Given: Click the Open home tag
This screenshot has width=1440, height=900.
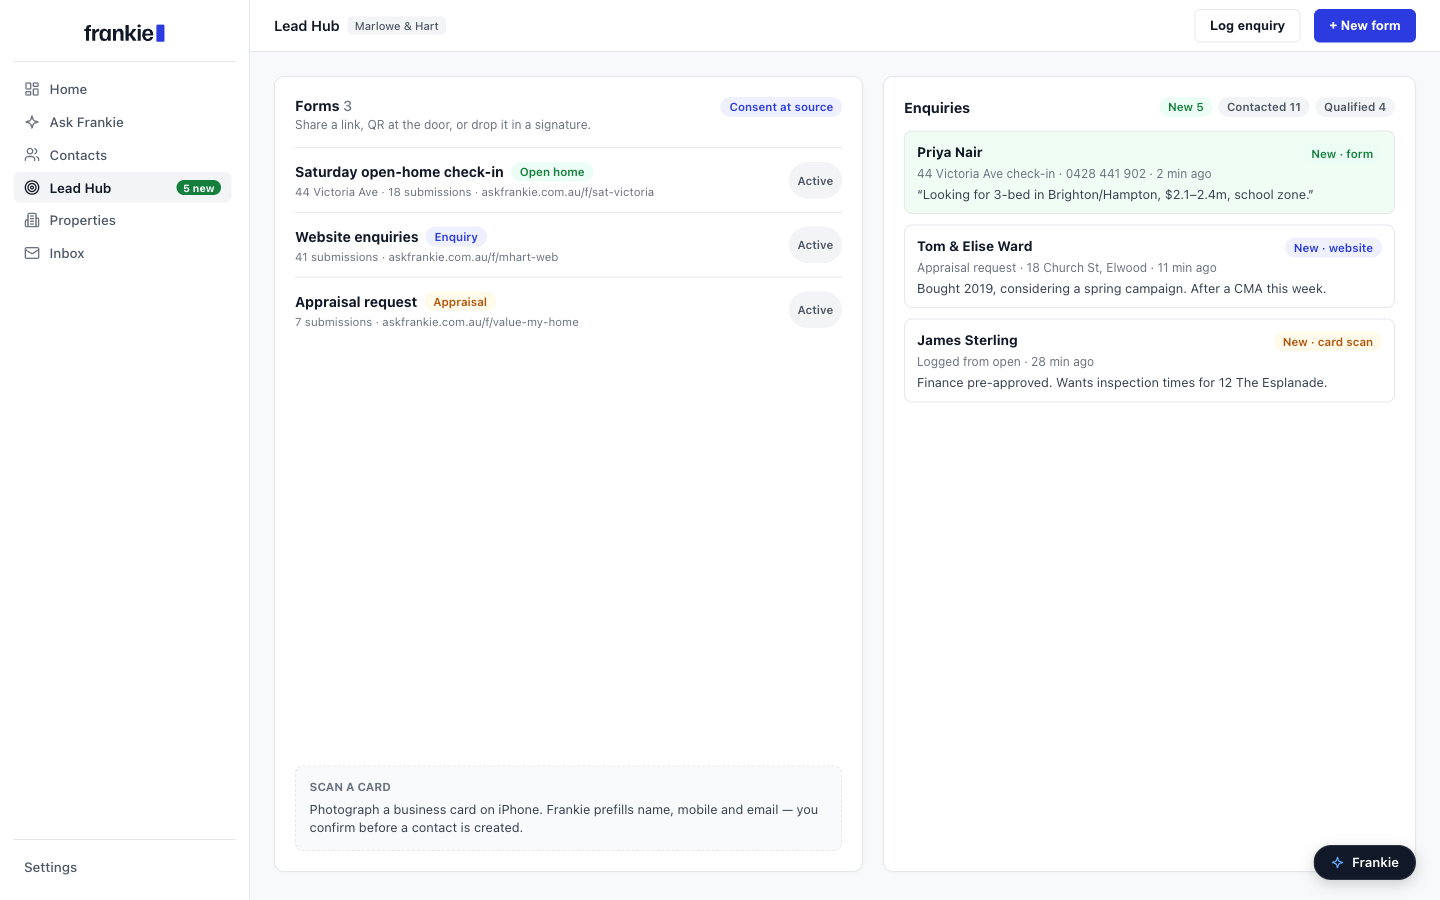Looking at the screenshot, I should click(552, 172).
